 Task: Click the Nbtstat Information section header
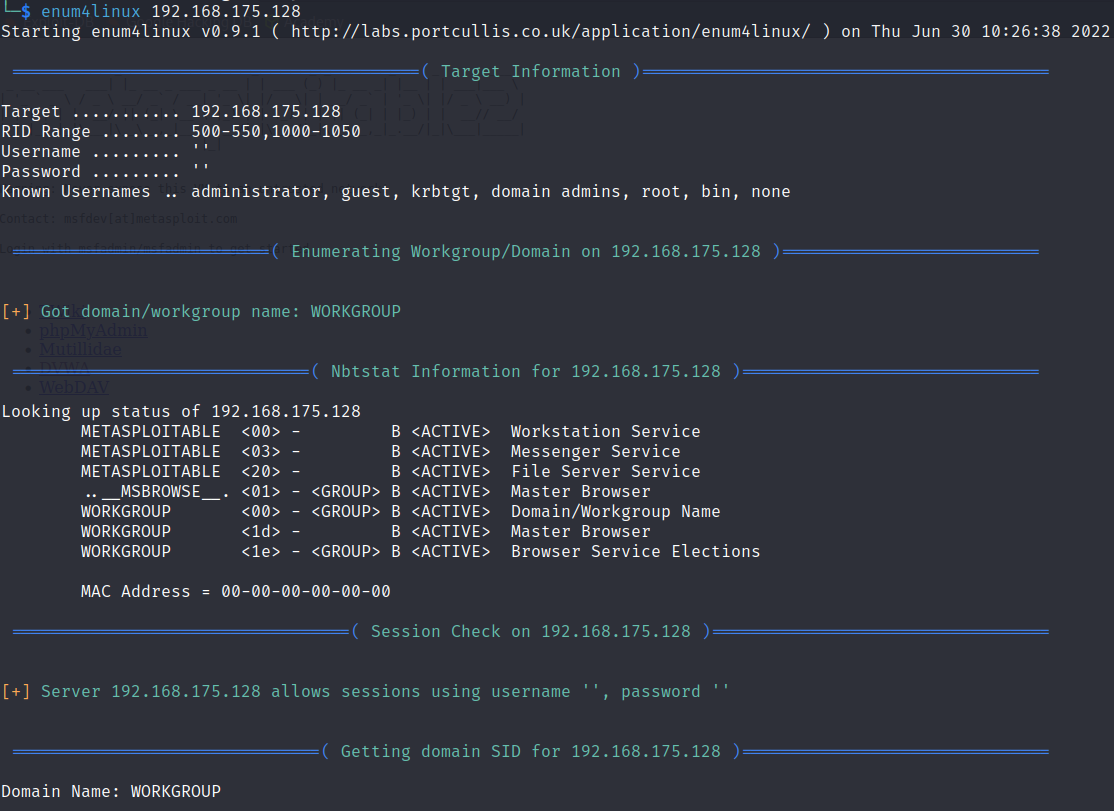[x=526, y=371]
